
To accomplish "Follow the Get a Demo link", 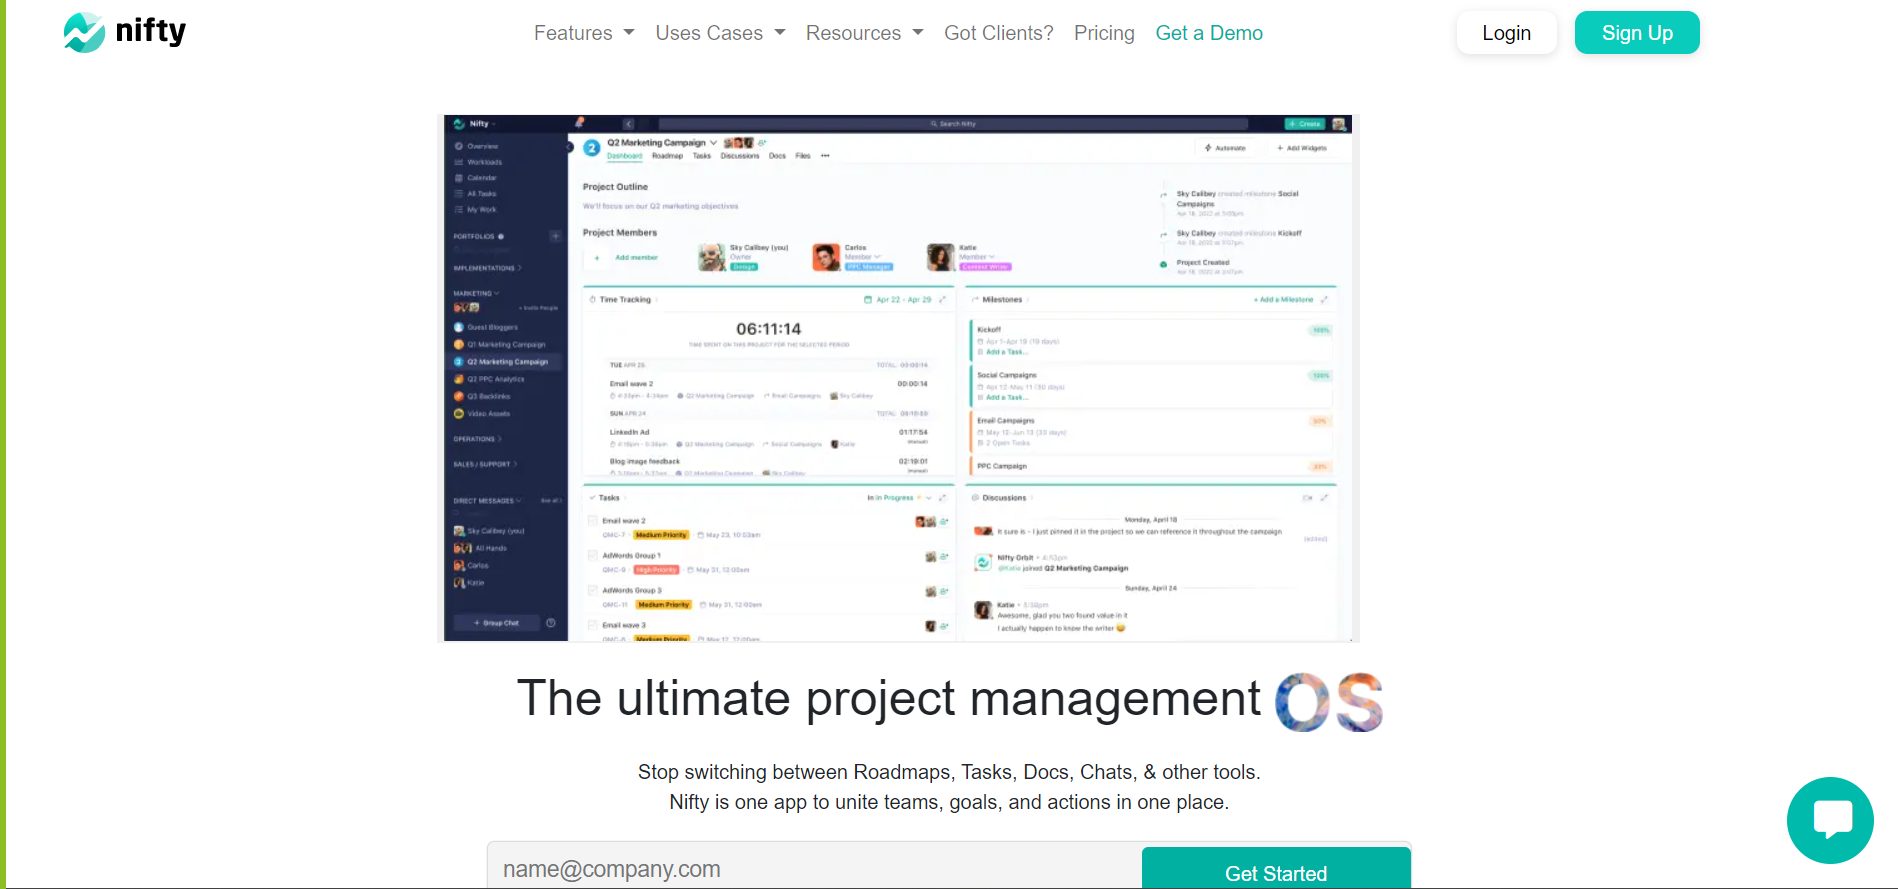I will click(x=1208, y=33).
